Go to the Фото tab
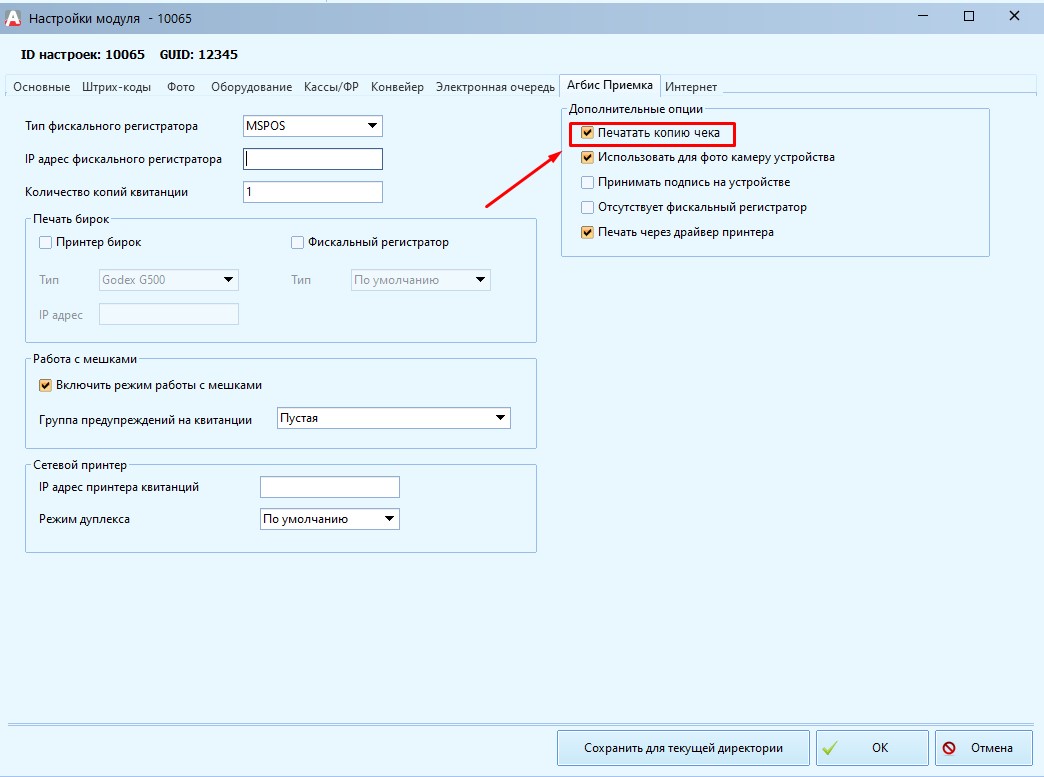The image size is (1044, 777). coord(180,87)
